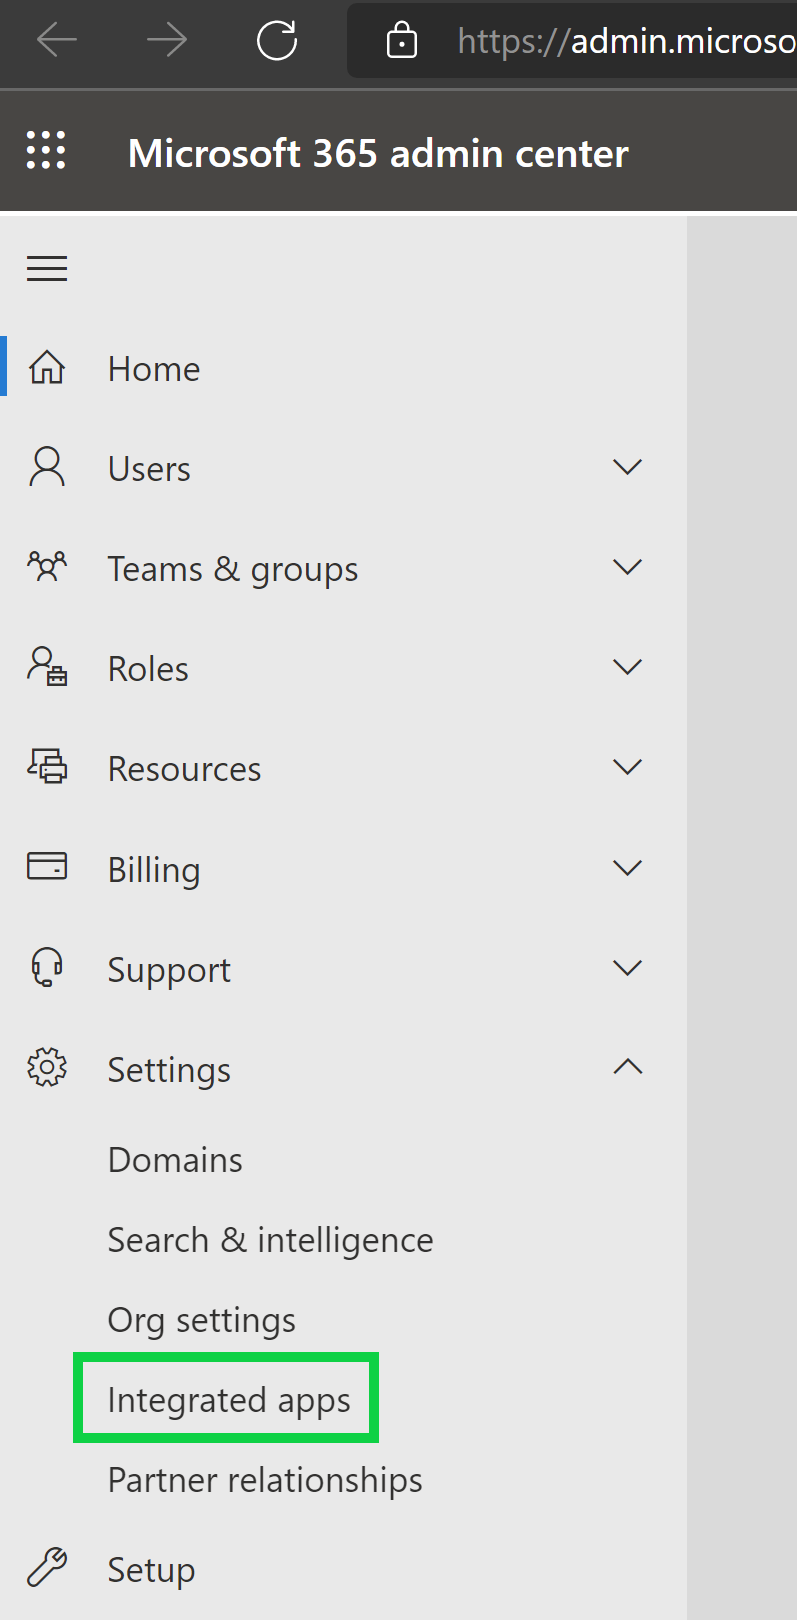Collapse the navigation menu hamburger icon

click(x=47, y=268)
